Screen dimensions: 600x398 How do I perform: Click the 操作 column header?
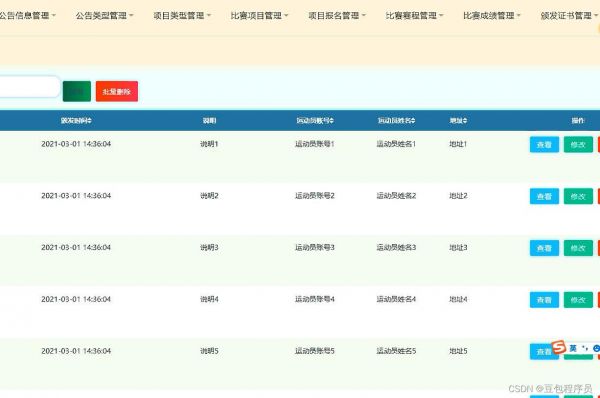coord(578,121)
